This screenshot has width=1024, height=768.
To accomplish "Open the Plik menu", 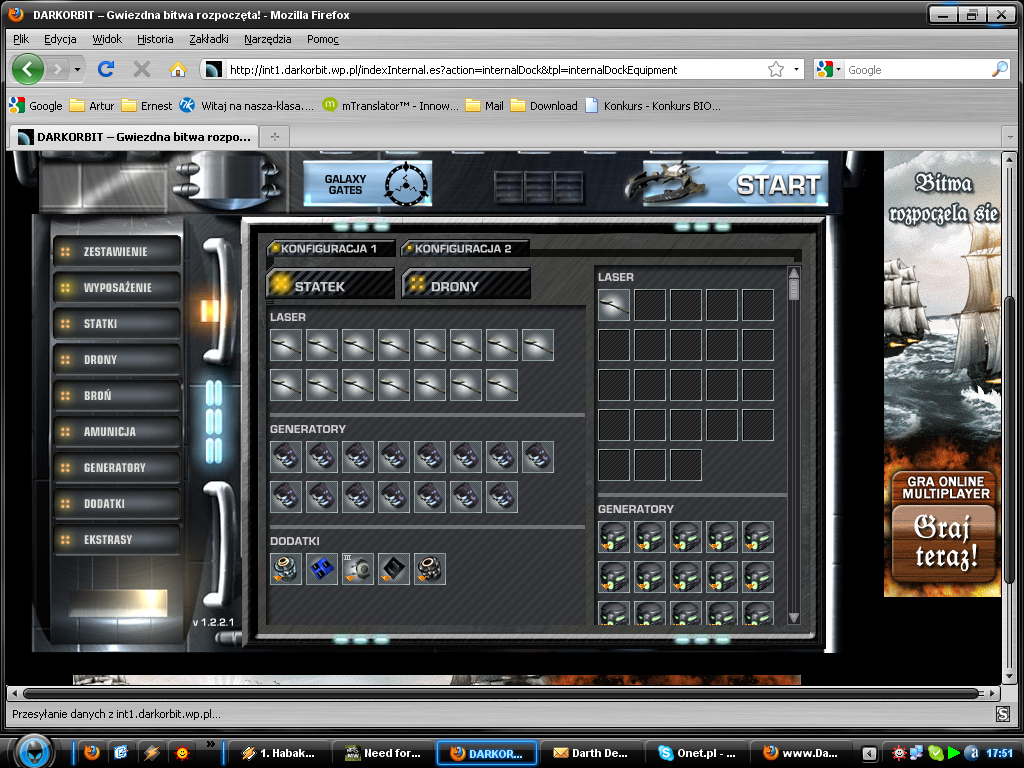I will pos(21,39).
